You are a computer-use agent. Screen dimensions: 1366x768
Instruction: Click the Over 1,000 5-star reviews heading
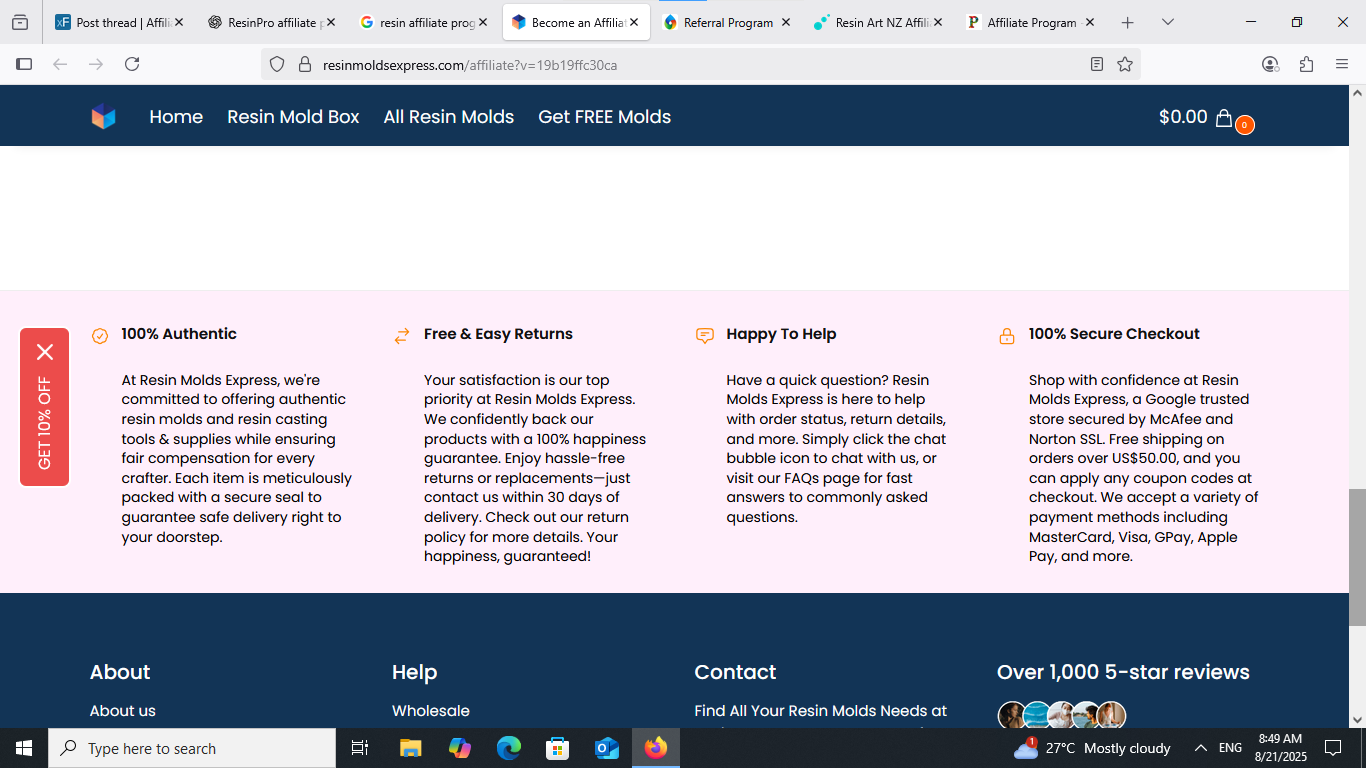[1123, 672]
